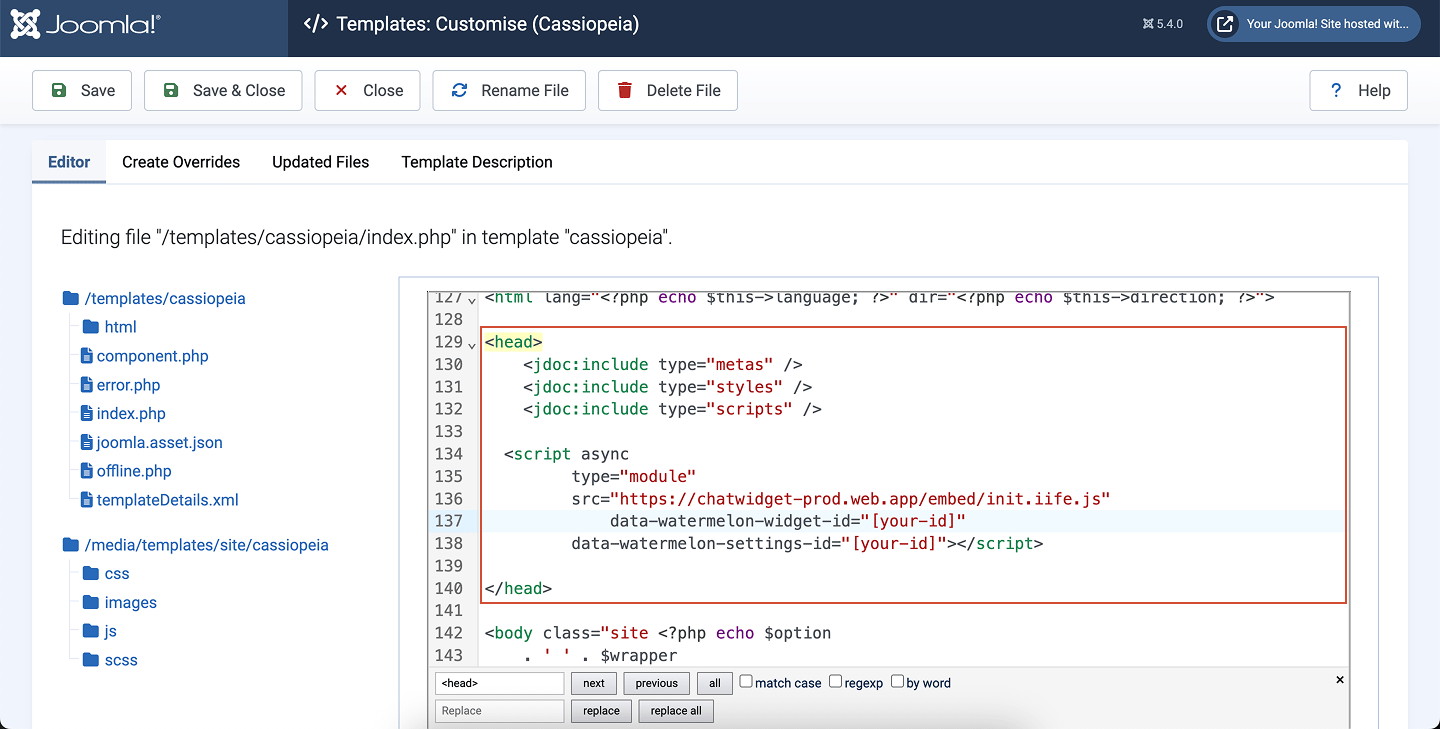This screenshot has height=729, width=1440.
Task: Click the Templates: Customise (Cassiopeia) title
Action: (487, 24)
